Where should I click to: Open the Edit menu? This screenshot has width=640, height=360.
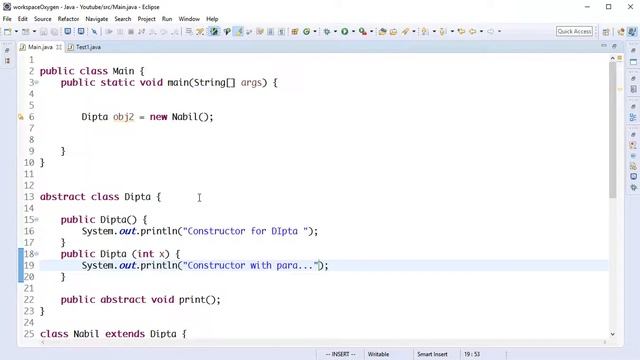coord(22,19)
